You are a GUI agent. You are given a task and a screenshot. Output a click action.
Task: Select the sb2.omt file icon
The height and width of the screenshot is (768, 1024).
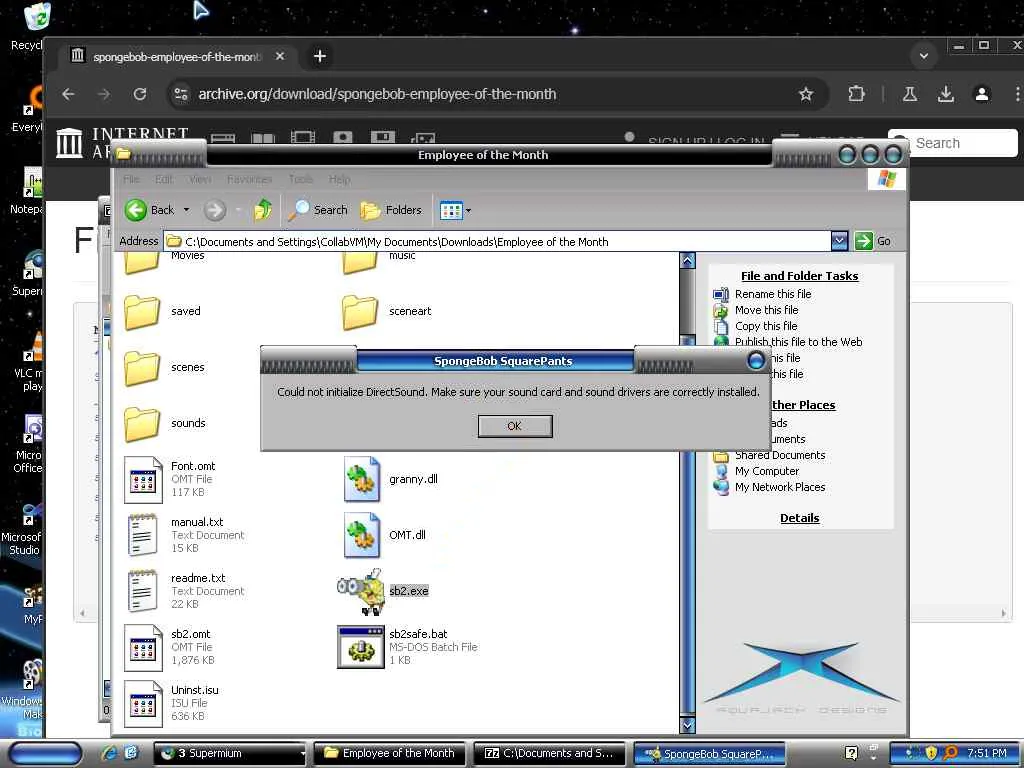point(143,647)
